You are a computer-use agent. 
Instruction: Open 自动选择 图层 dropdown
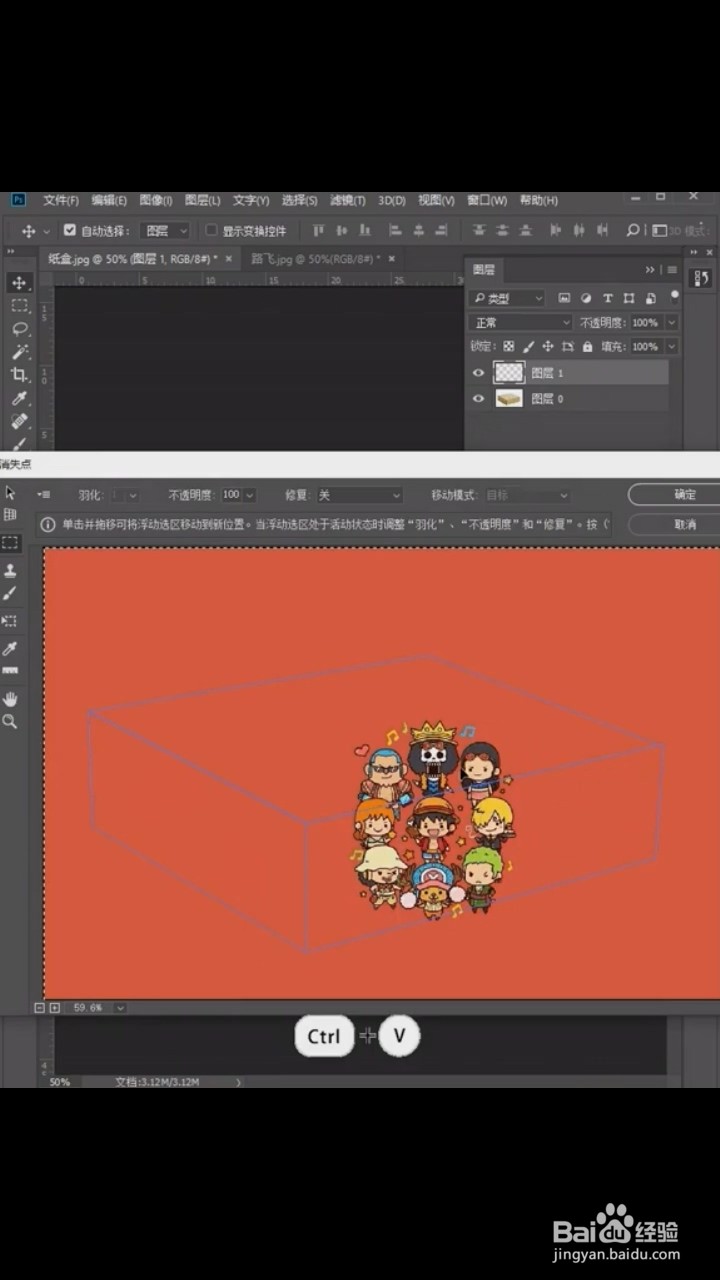(x=165, y=230)
